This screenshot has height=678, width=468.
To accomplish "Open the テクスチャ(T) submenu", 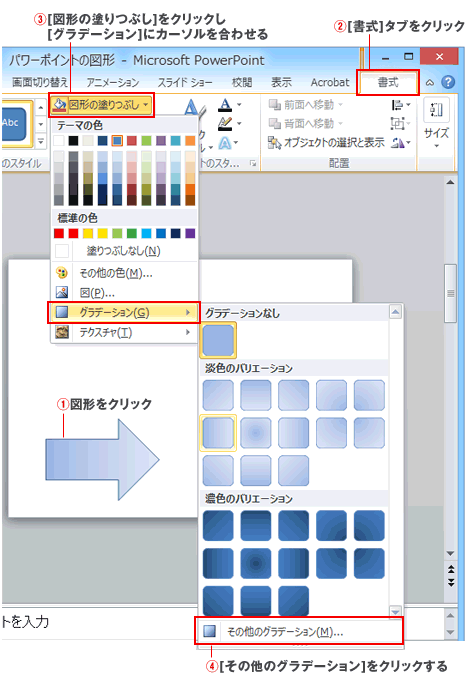I will (125, 333).
